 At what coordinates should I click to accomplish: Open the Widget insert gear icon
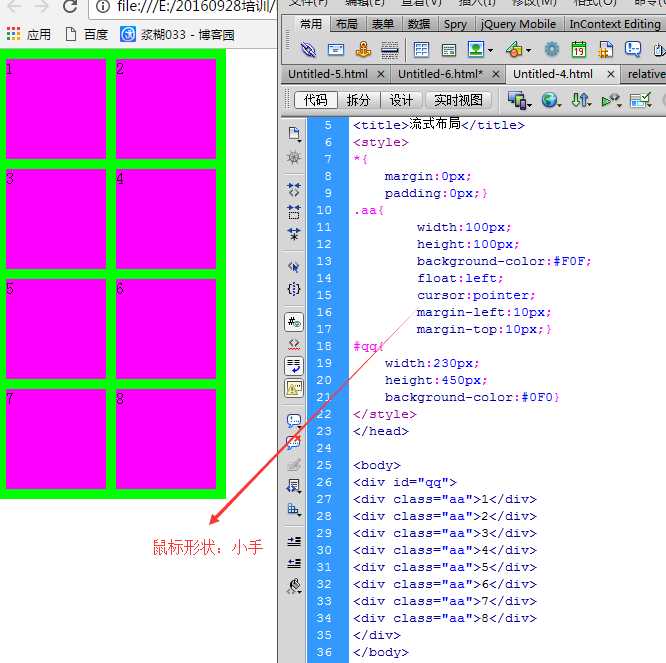[x=552, y=50]
